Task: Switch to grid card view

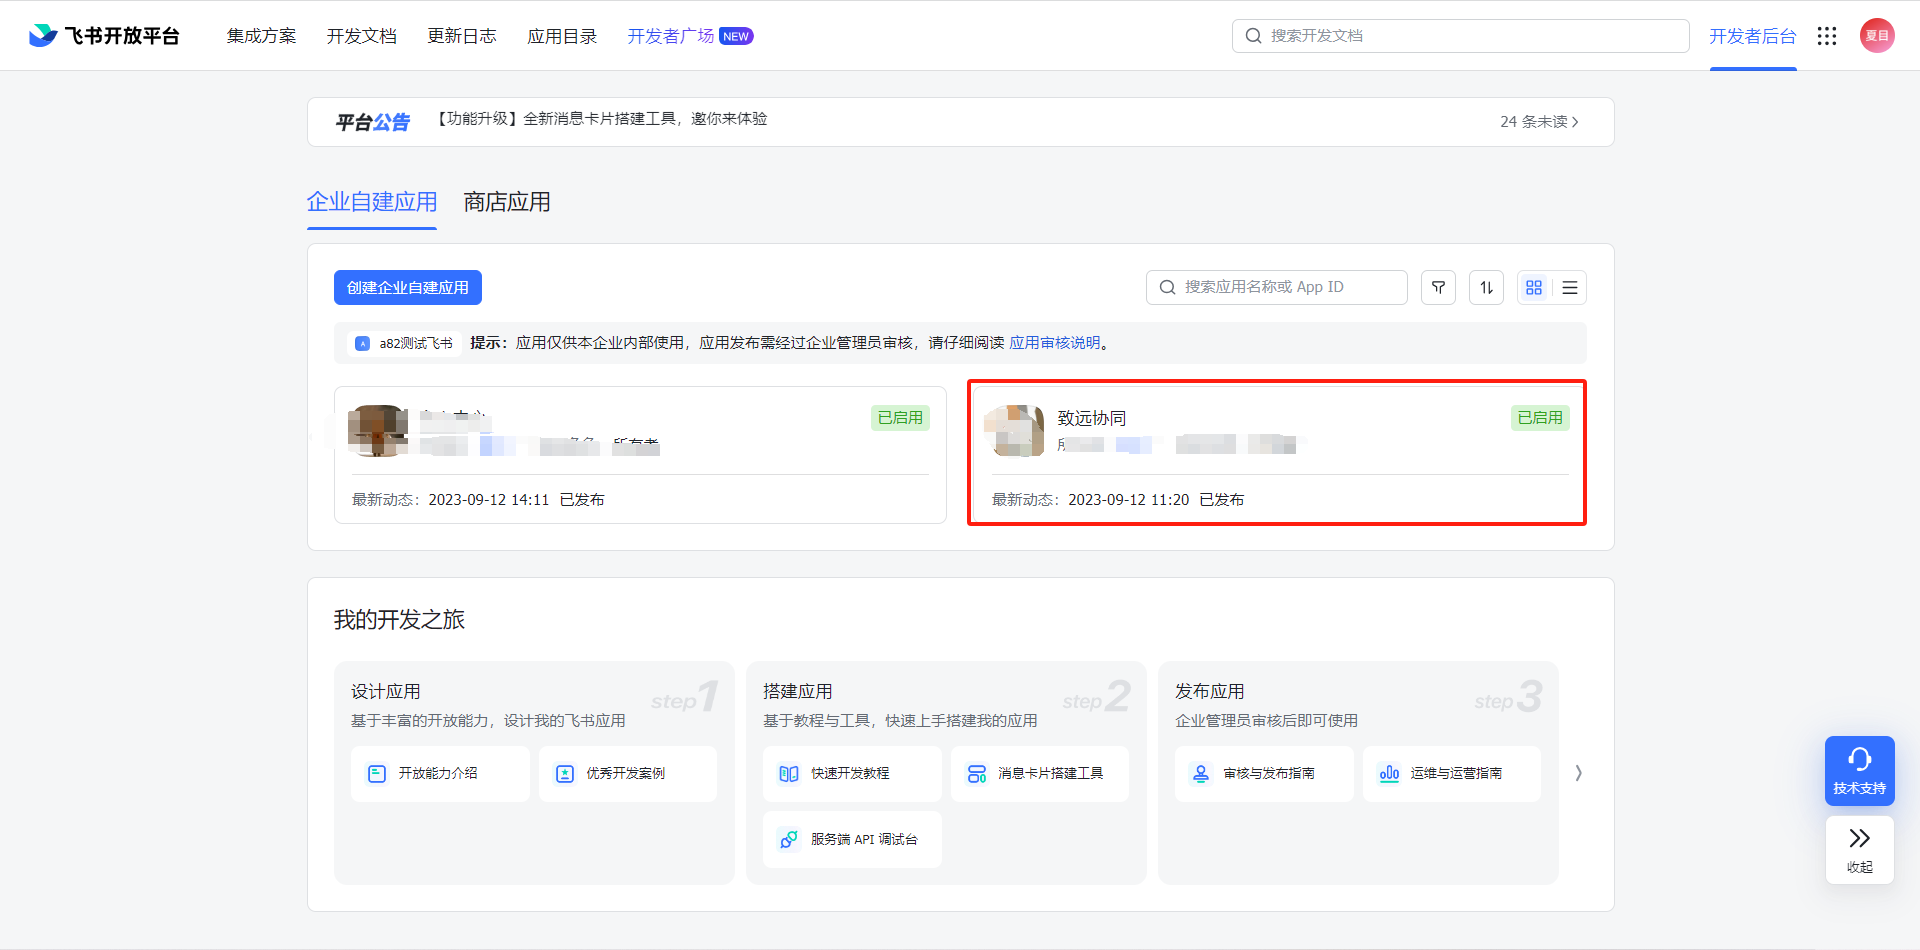Action: [1534, 288]
